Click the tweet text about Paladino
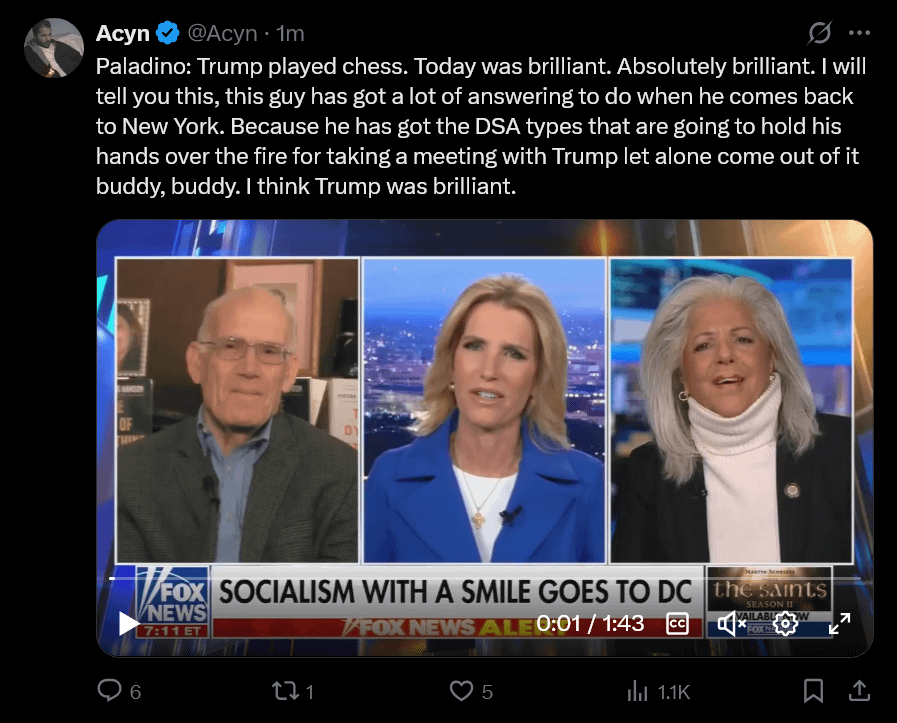The image size is (897, 723). pyautogui.click(x=481, y=126)
